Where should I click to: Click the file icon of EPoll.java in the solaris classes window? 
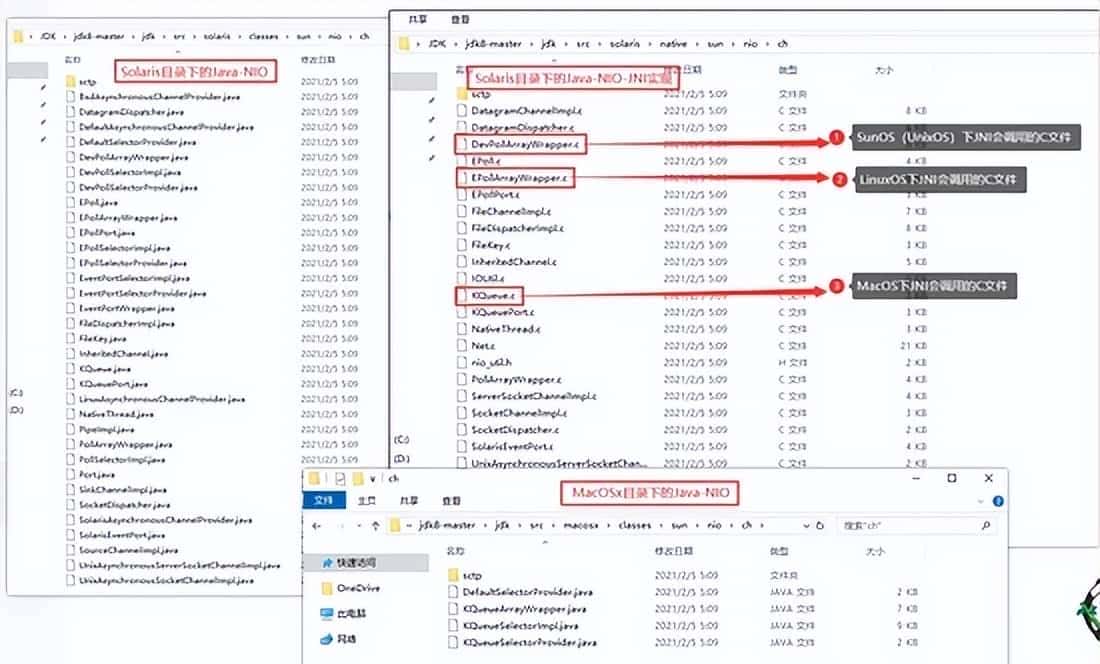coord(70,202)
